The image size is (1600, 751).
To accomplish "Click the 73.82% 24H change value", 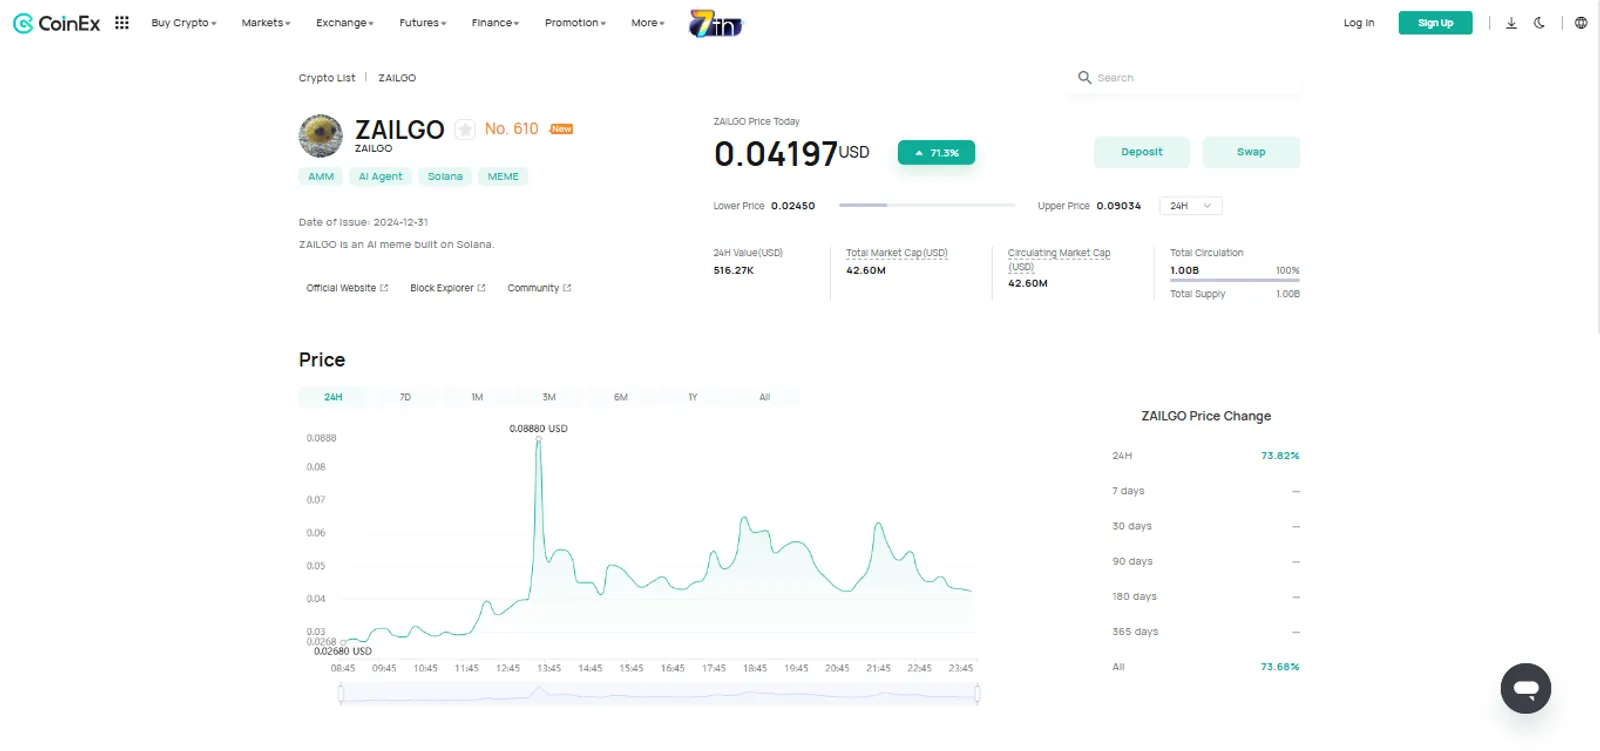I will (1280, 456).
